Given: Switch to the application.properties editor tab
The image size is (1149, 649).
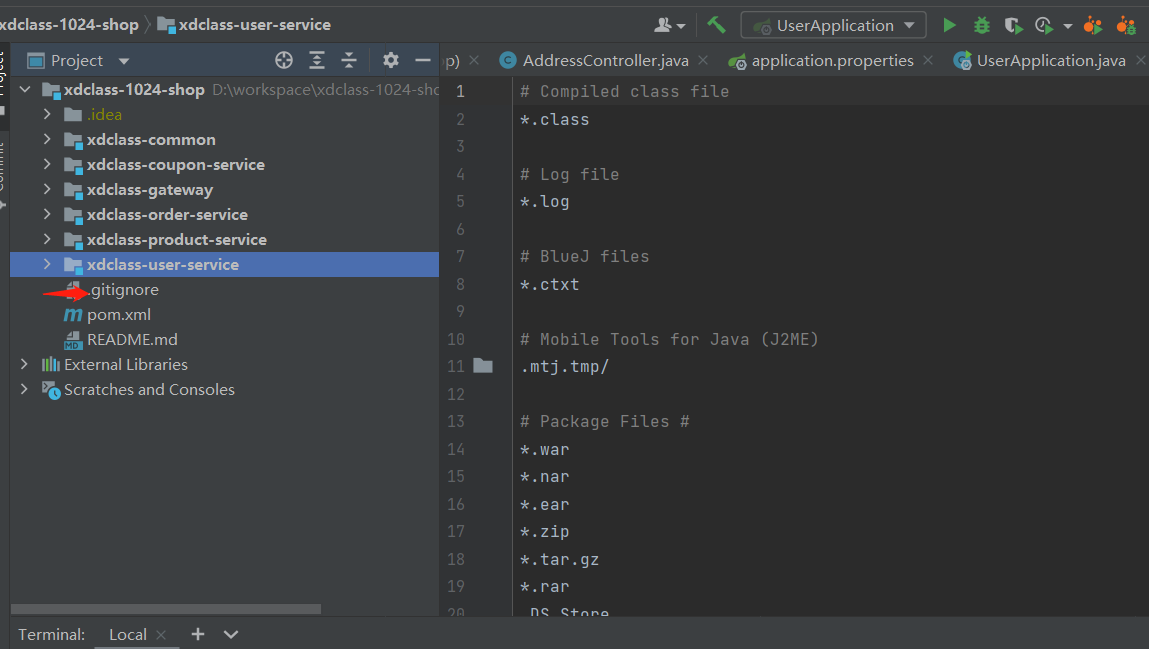Looking at the screenshot, I should (832, 61).
